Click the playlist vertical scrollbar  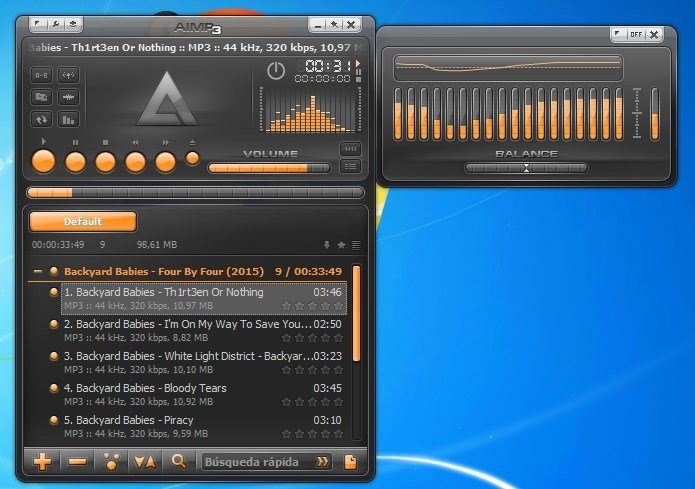356,313
